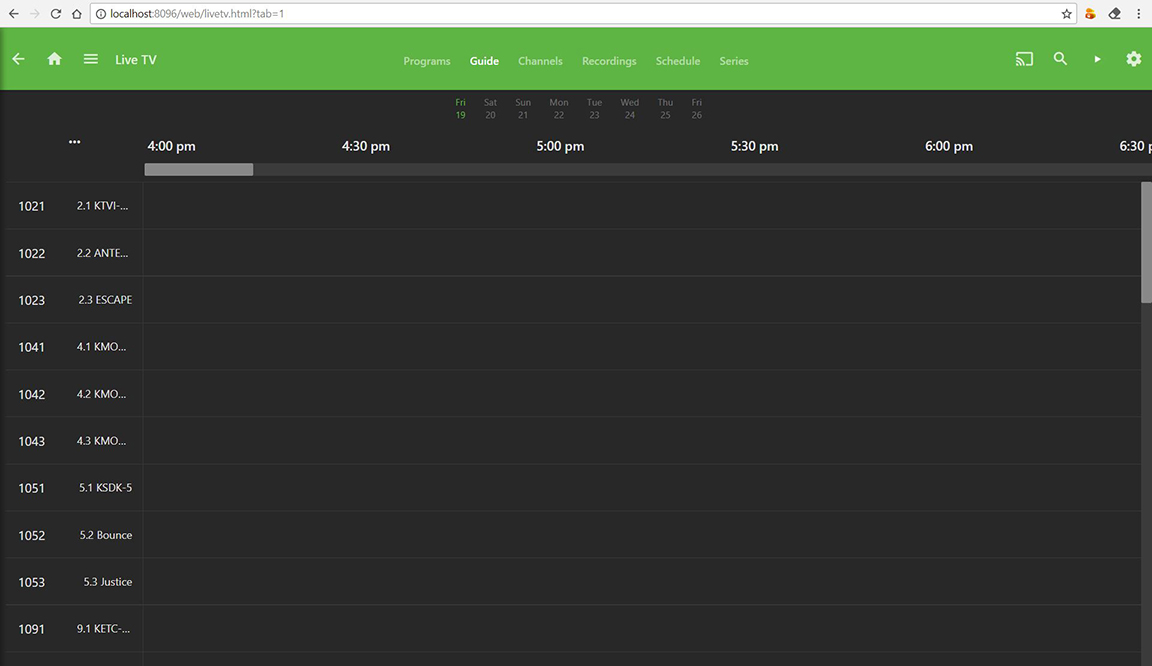Click the site info icon in address bar
This screenshot has width=1152, height=666.
point(101,13)
